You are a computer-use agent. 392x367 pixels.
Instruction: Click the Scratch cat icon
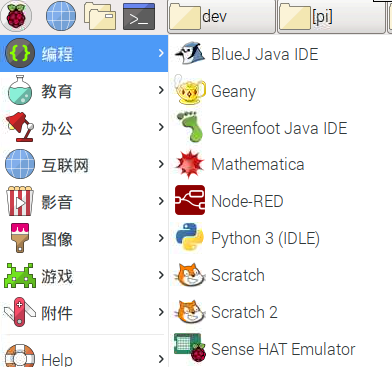coord(190,275)
